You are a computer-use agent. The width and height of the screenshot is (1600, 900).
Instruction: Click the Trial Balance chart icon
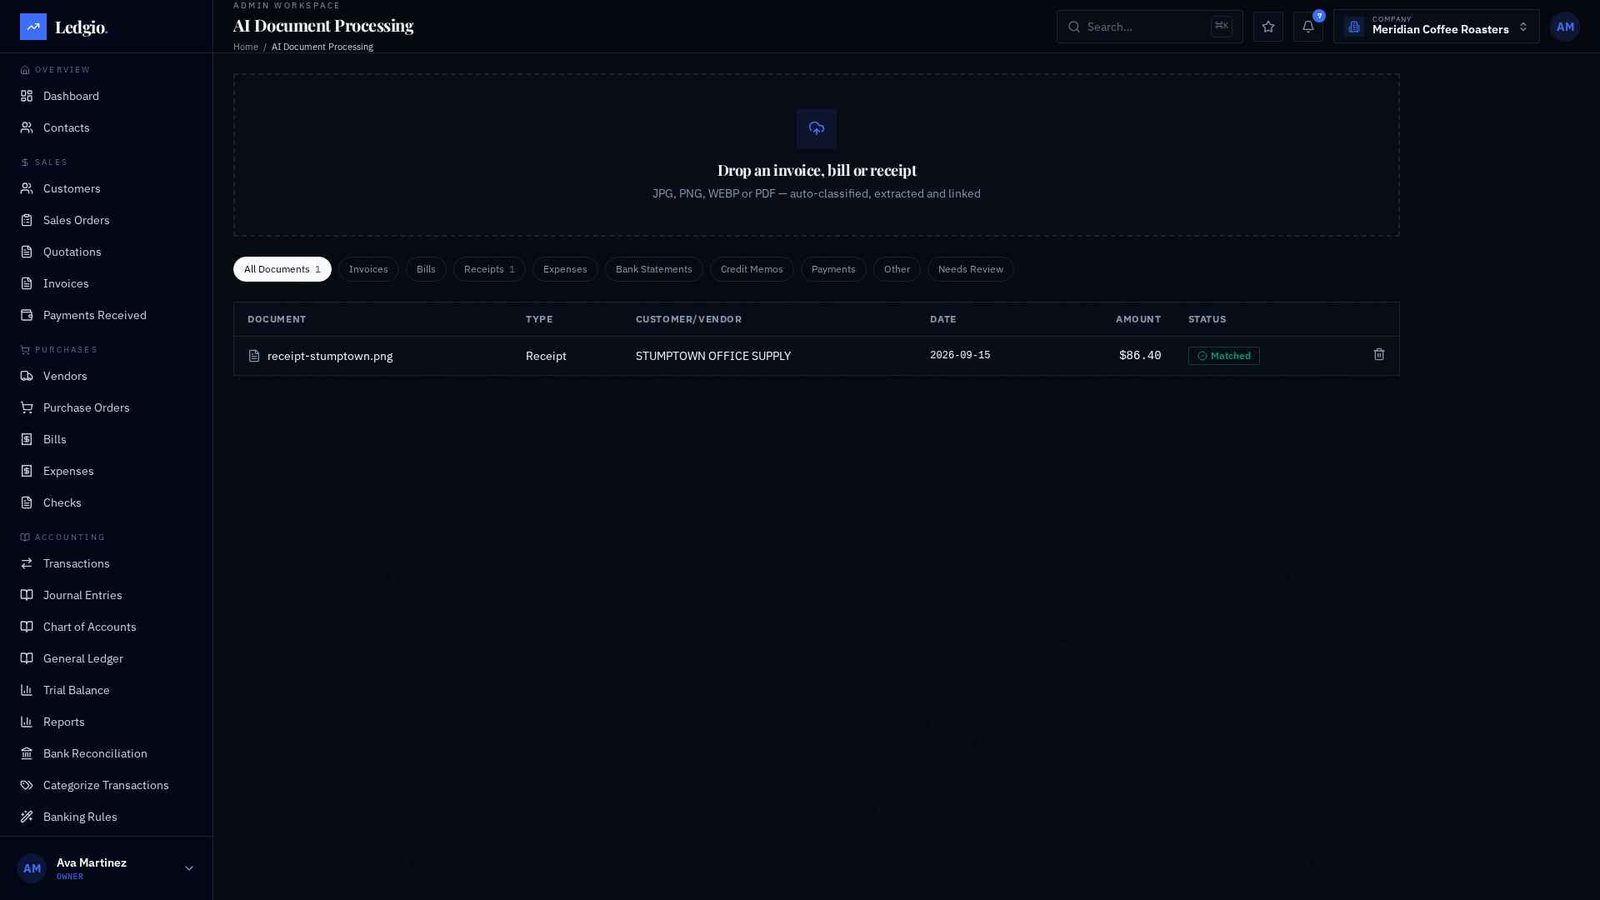pyautogui.click(x=27, y=690)
